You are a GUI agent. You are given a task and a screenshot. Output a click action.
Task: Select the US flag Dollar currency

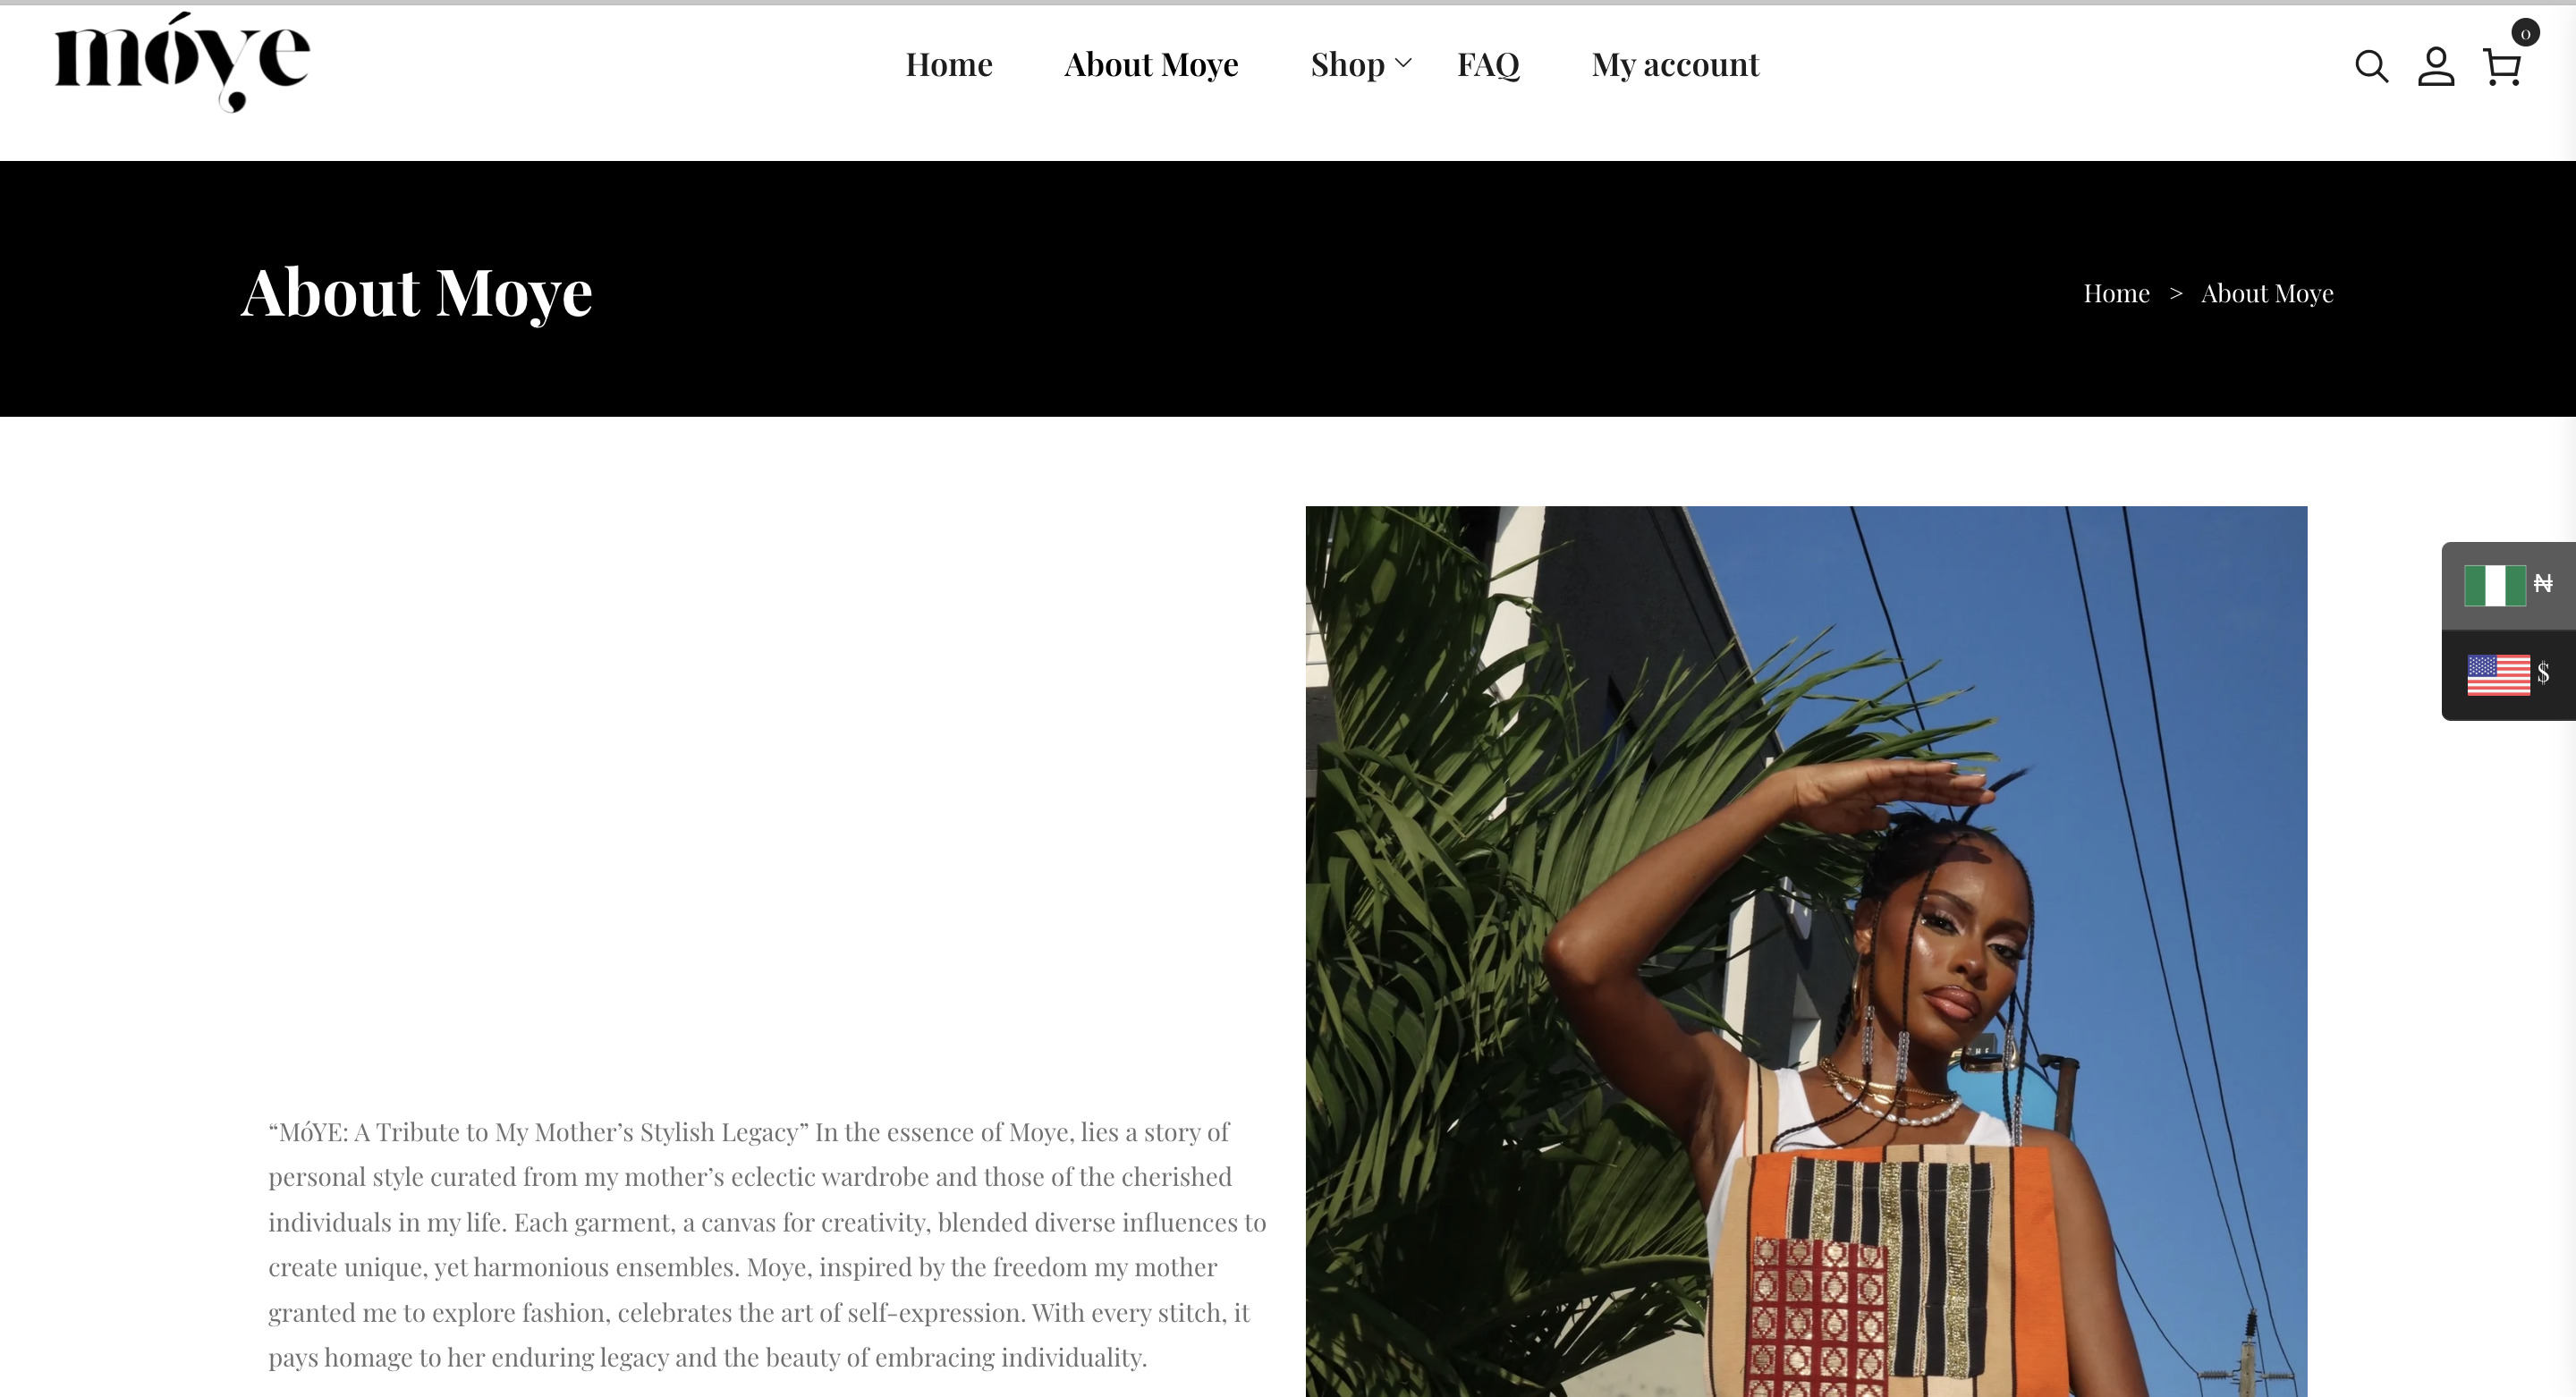point(2508,675)
